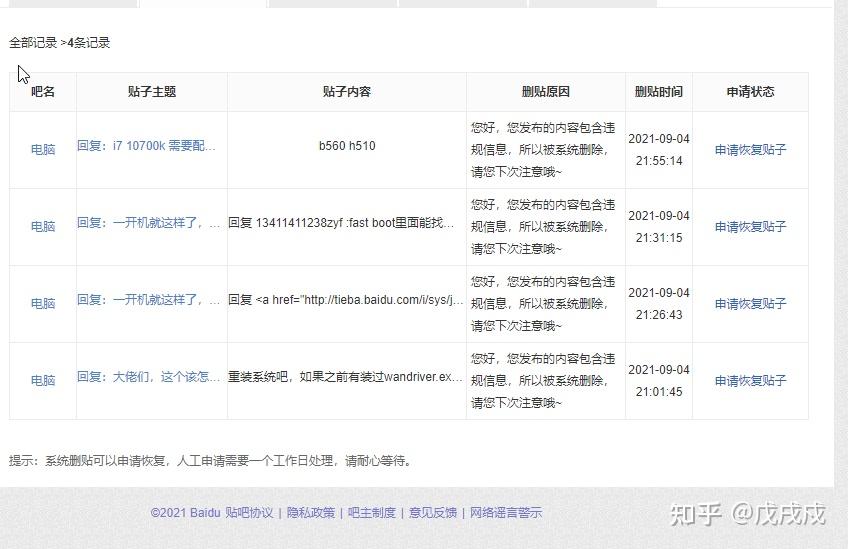Open post topic in the 21:31:15 row

[148, 223]
